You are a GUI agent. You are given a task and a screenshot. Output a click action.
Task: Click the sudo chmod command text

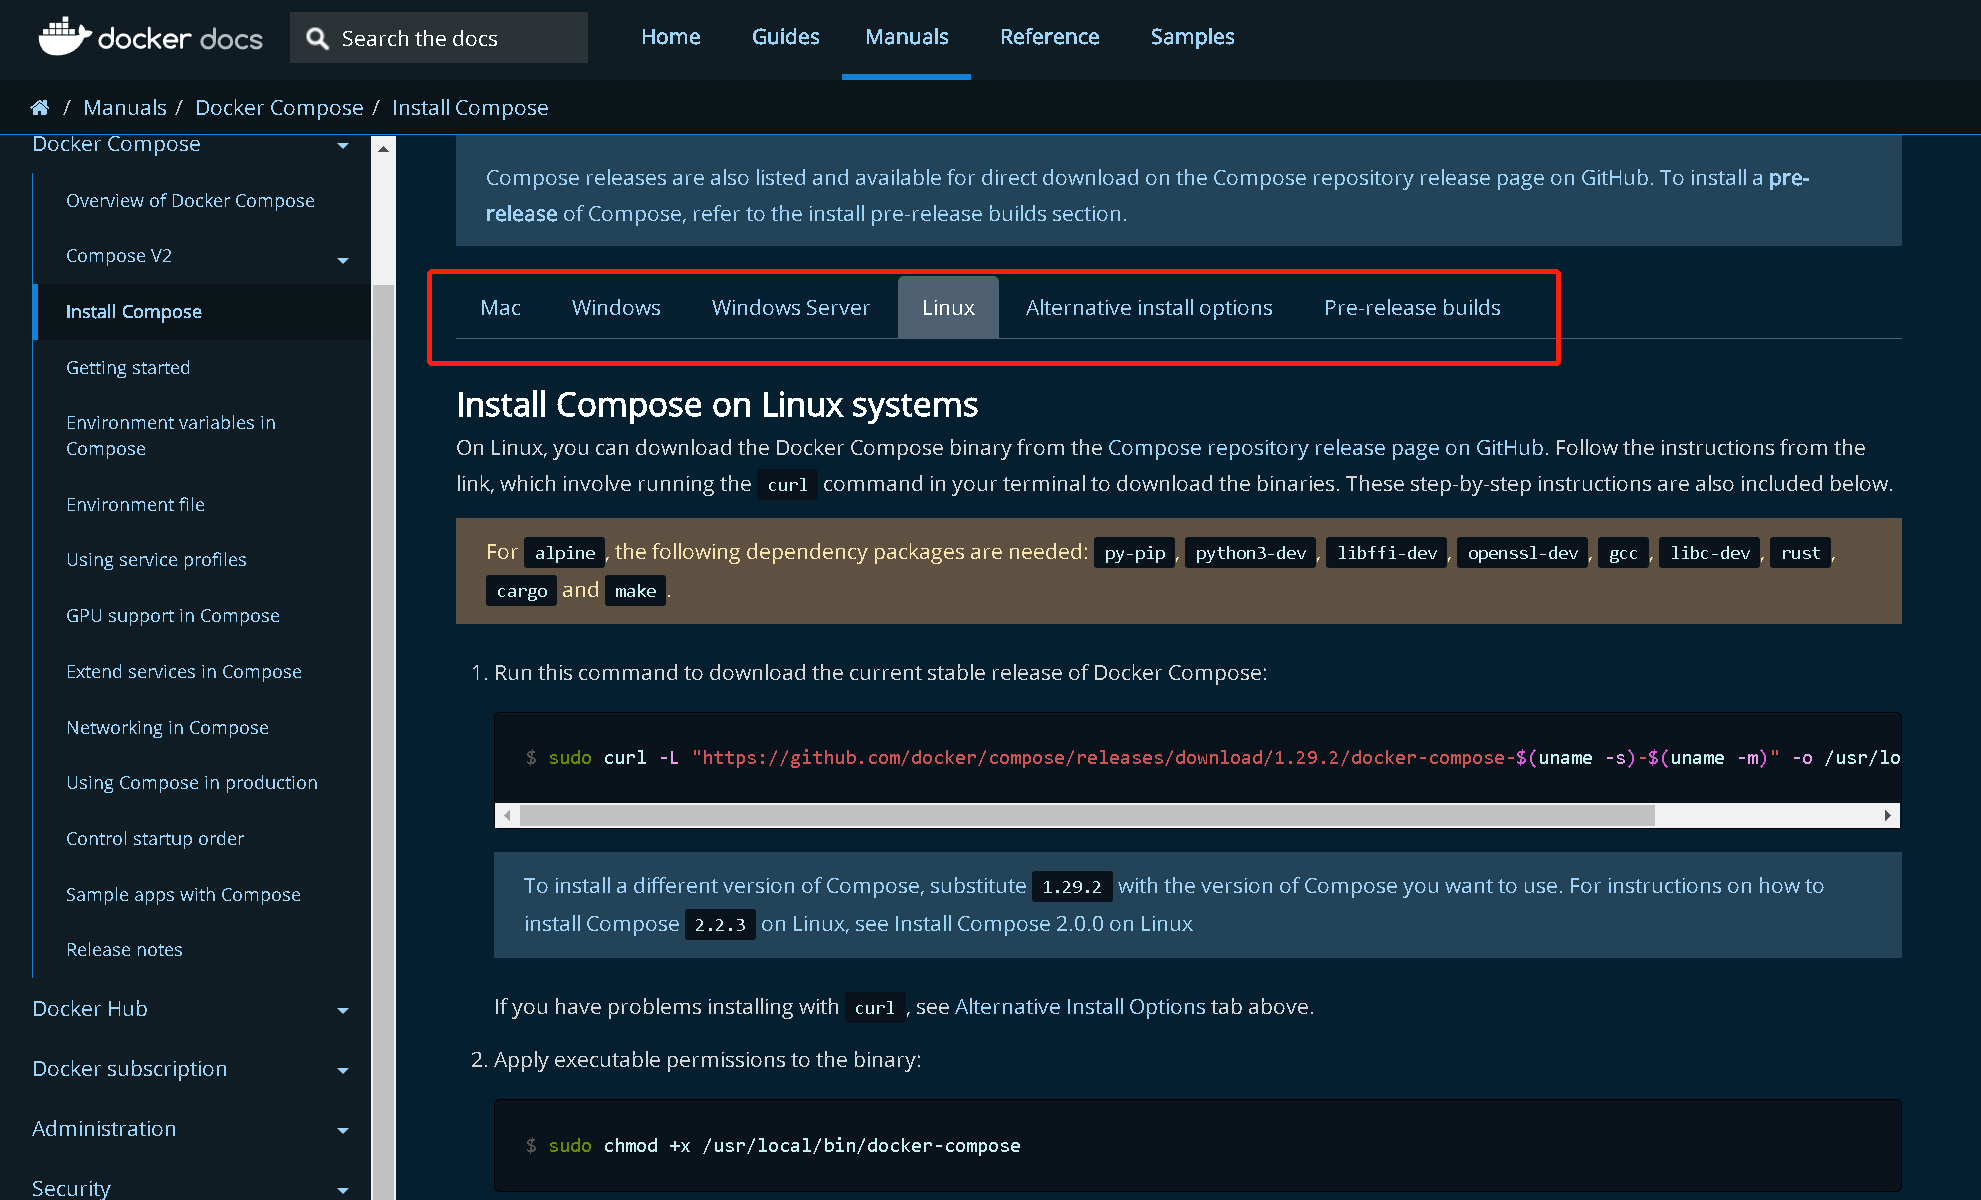784,1145
